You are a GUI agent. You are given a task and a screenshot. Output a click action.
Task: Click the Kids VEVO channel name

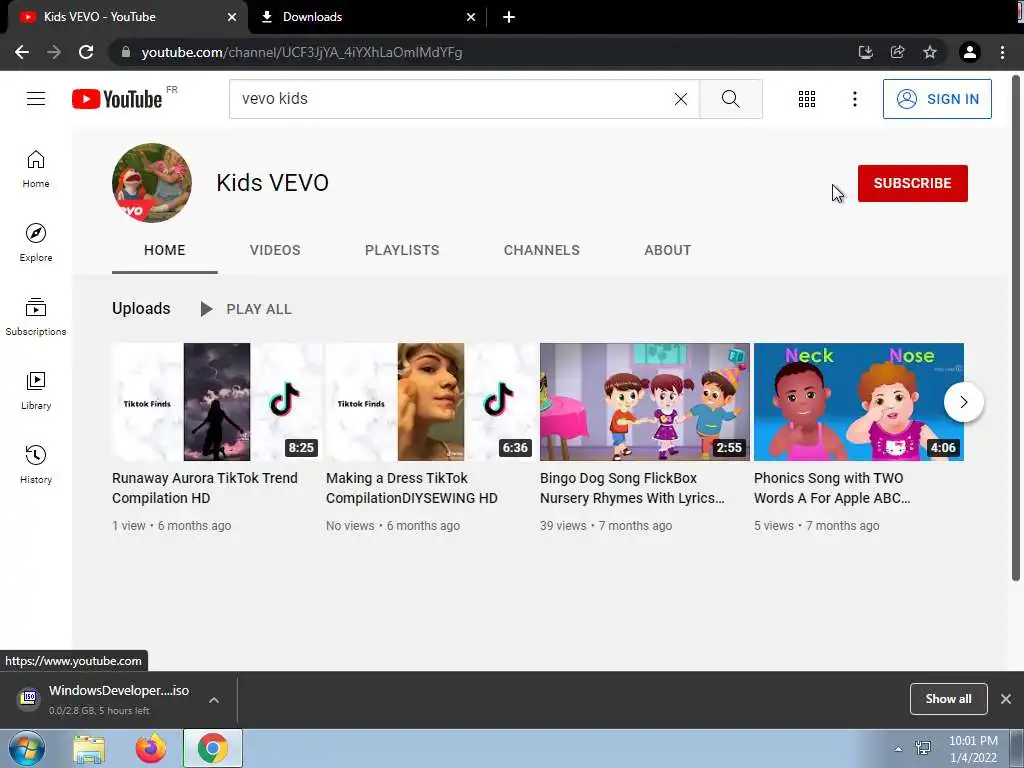point(272,183)
